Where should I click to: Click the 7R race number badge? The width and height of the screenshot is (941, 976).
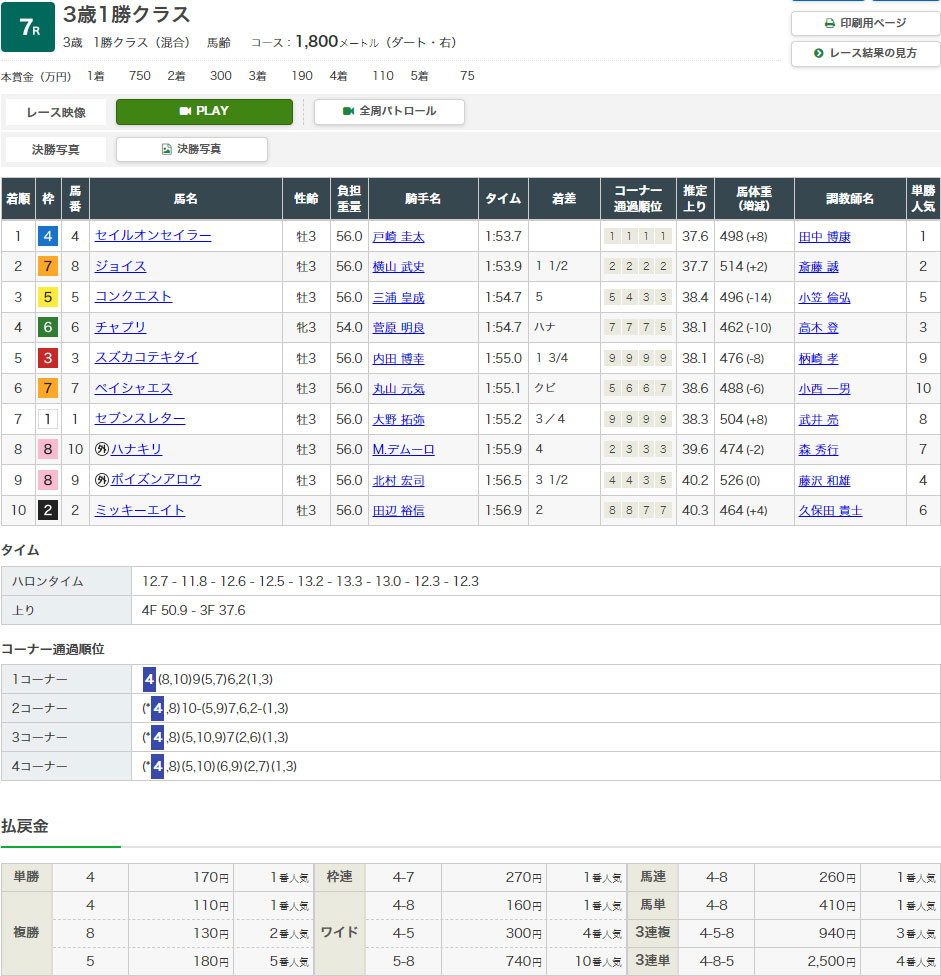[28, 27]
